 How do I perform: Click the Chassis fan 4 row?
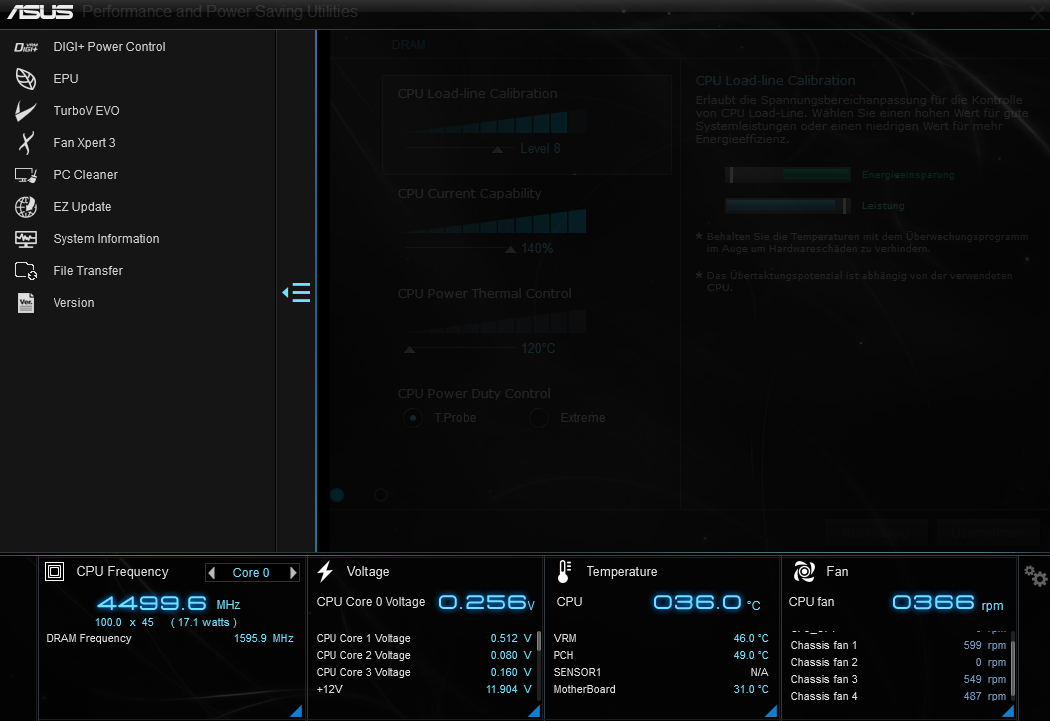coord(898,696)
